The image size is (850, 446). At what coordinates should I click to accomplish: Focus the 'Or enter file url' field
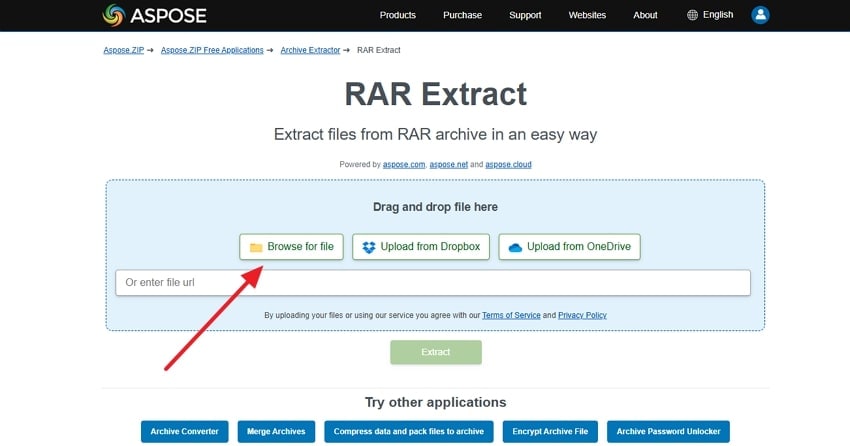click(433, 282)
